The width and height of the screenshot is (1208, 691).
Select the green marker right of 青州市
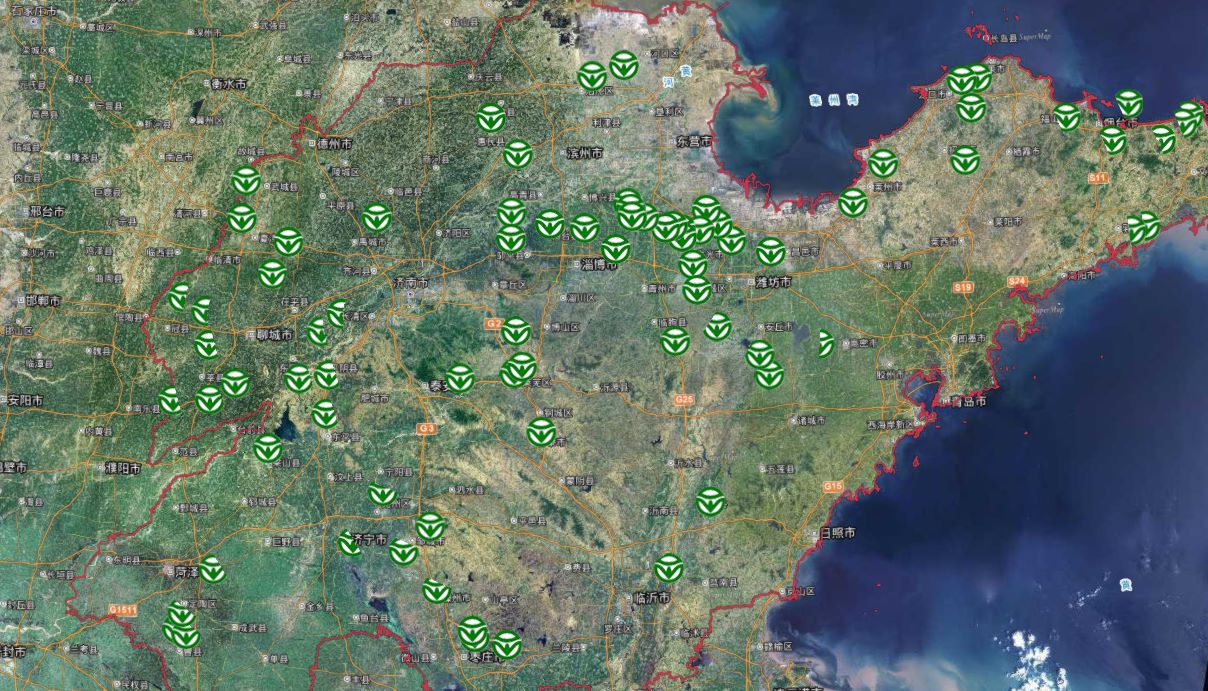(x=697, y=289)
